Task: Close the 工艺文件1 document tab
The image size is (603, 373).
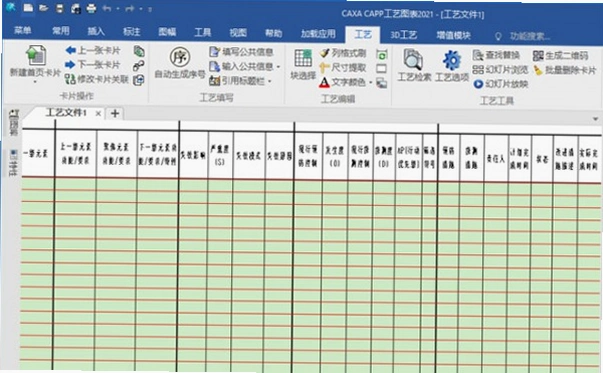Action: (98, 113)
